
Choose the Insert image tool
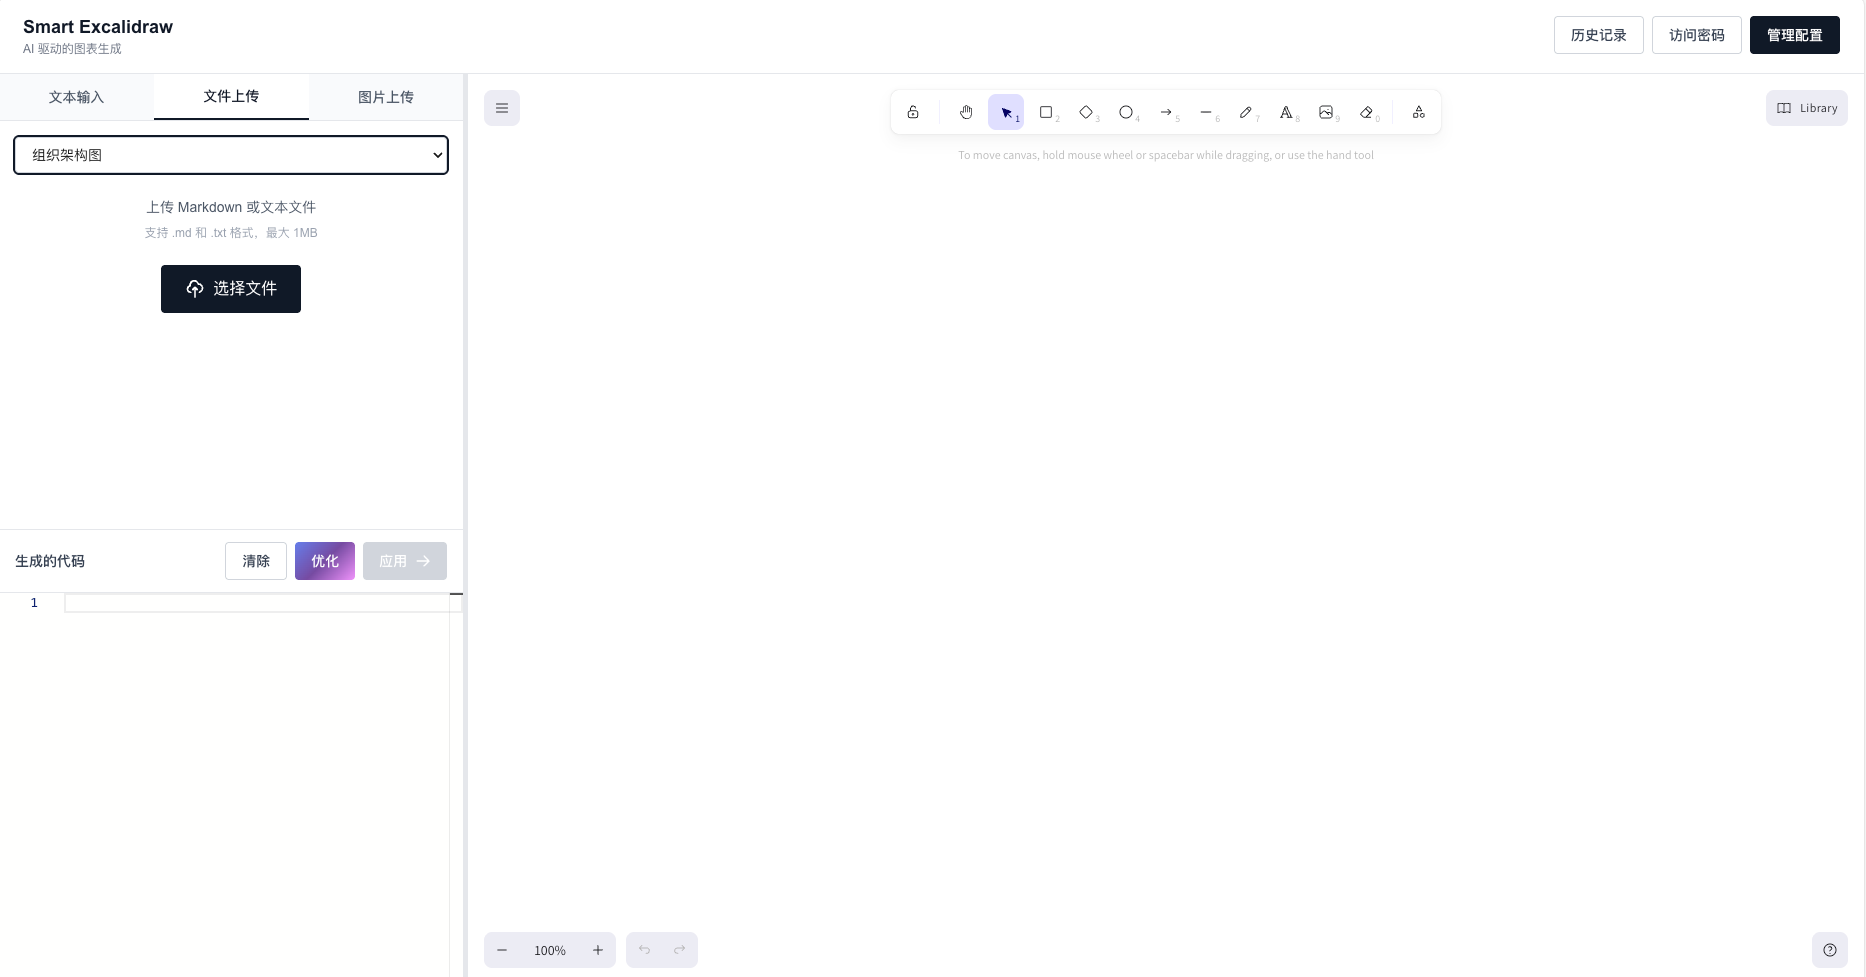(x=1326, y=112)
